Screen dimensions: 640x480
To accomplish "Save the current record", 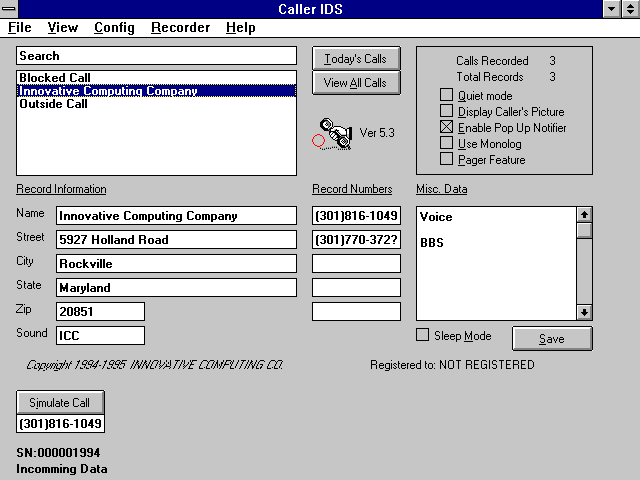I will (x=551, y=339).
